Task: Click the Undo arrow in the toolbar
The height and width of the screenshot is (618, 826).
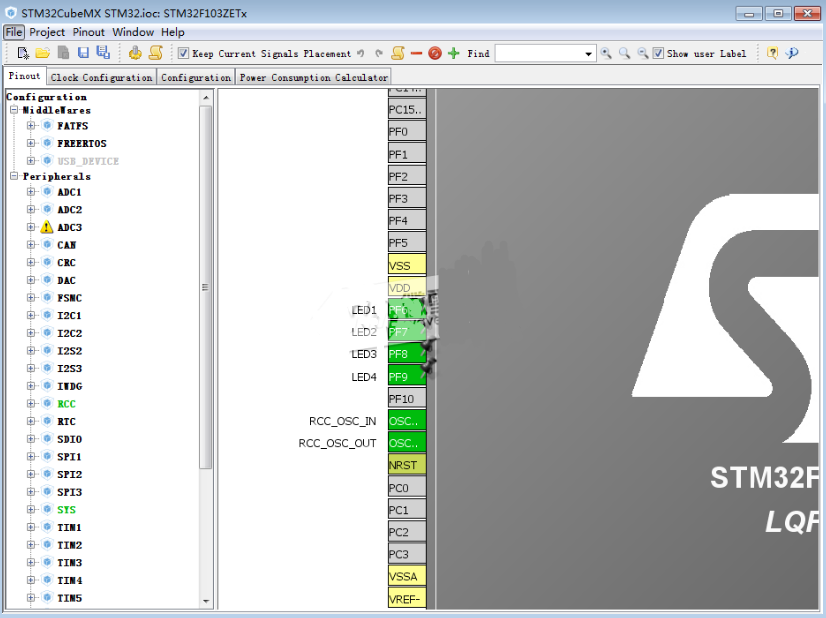Action: click(x=361, y=53)
